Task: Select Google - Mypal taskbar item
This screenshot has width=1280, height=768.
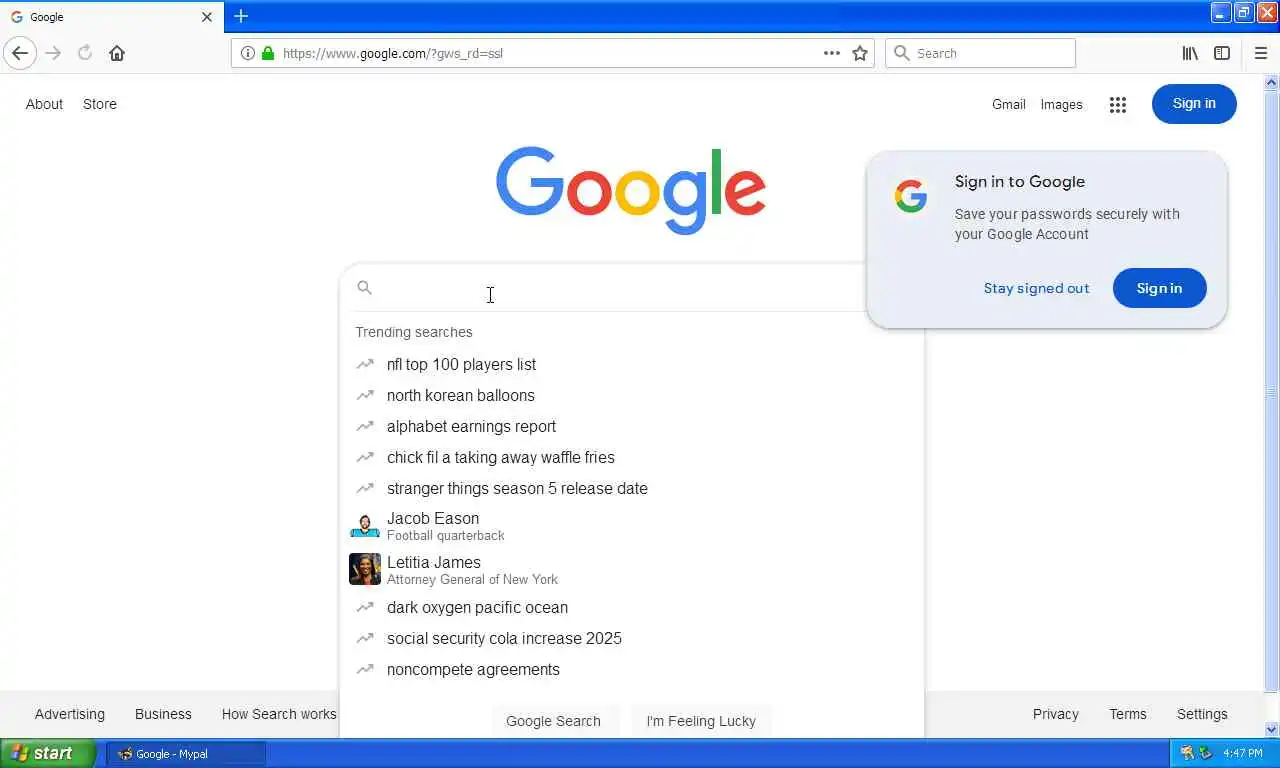Action: (186, 753)
